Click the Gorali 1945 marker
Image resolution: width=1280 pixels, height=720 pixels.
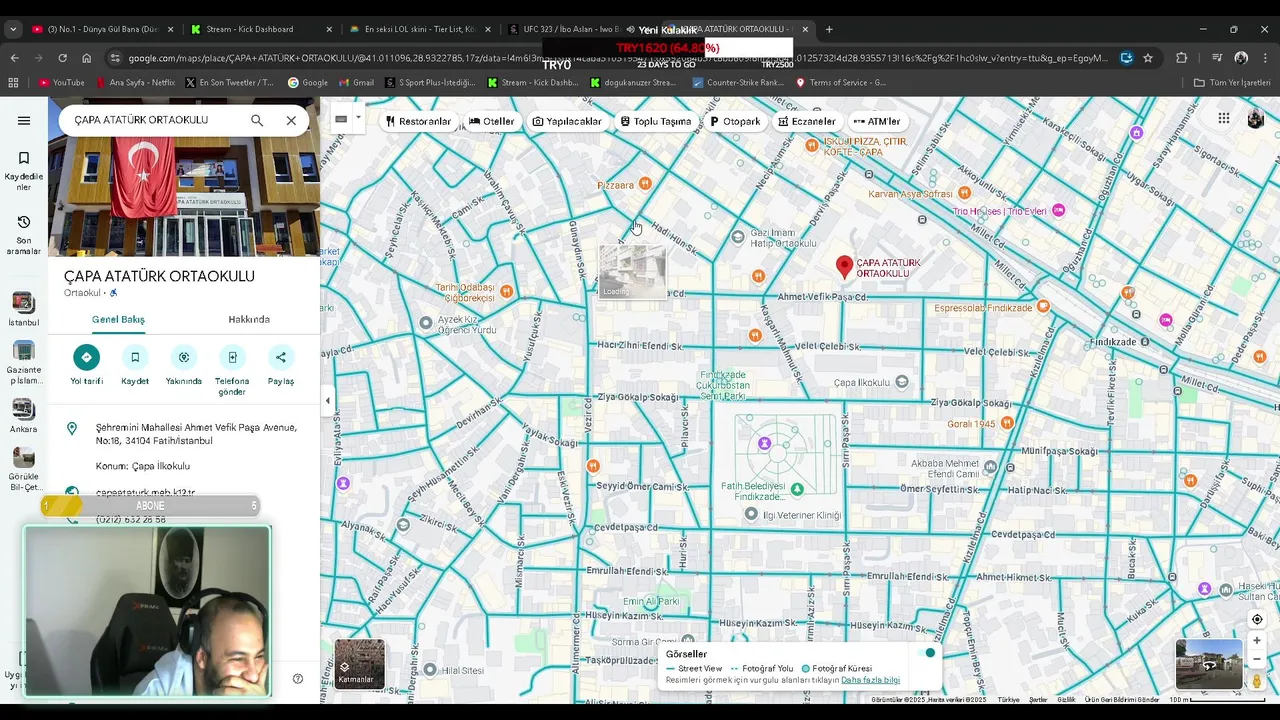pyautogui.click(x=1007, y=424)
